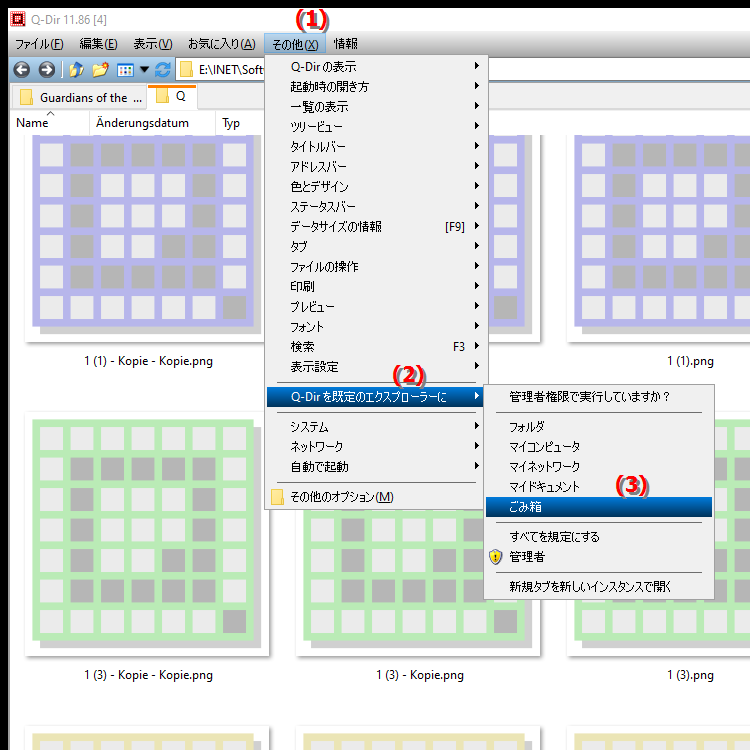Expand タイトルバー submenu
Viewport: 750px width, 750px height.
pos(377,146)
